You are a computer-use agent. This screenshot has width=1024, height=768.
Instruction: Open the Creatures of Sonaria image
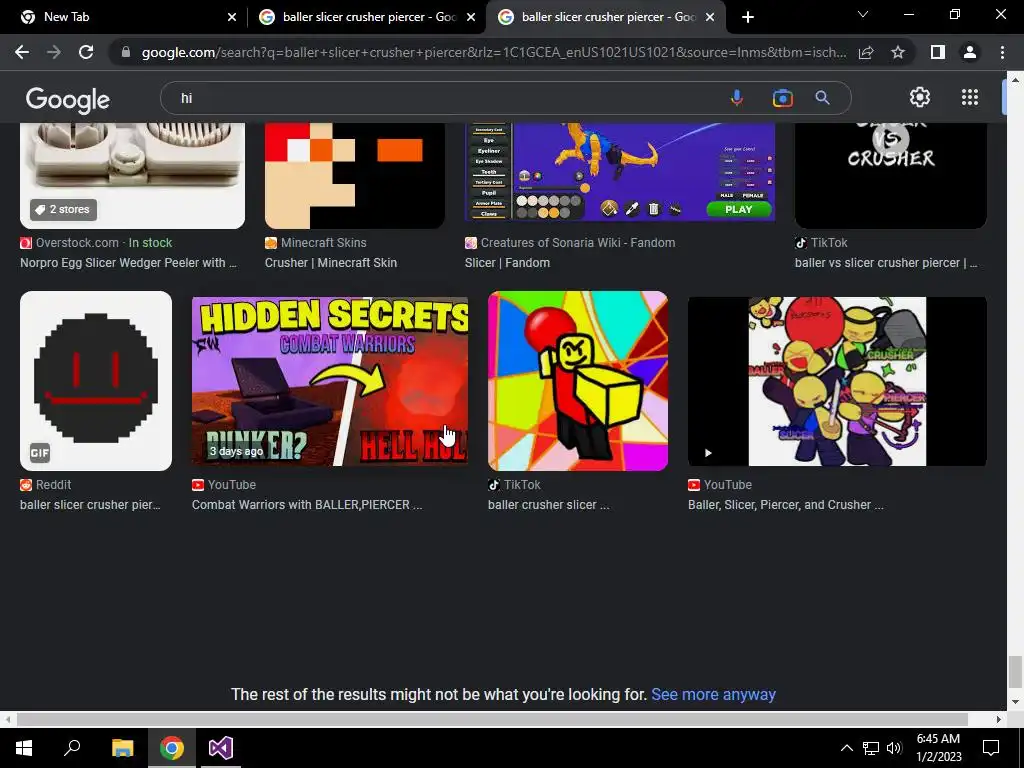(x=620, y=172)
